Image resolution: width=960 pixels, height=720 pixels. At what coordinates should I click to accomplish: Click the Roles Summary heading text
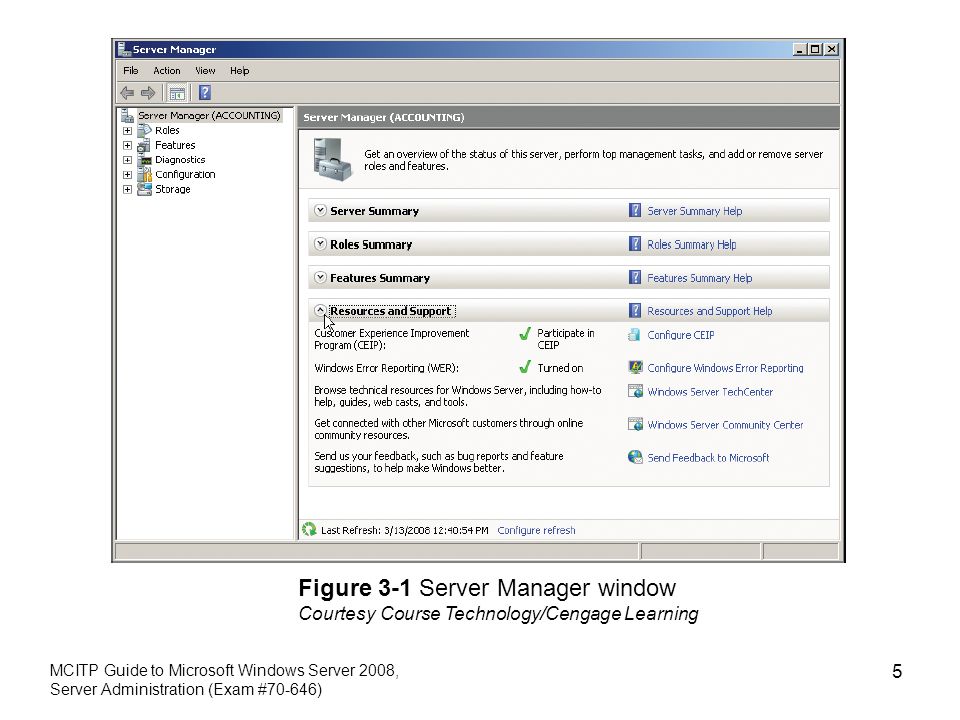(x=371, y=244)
